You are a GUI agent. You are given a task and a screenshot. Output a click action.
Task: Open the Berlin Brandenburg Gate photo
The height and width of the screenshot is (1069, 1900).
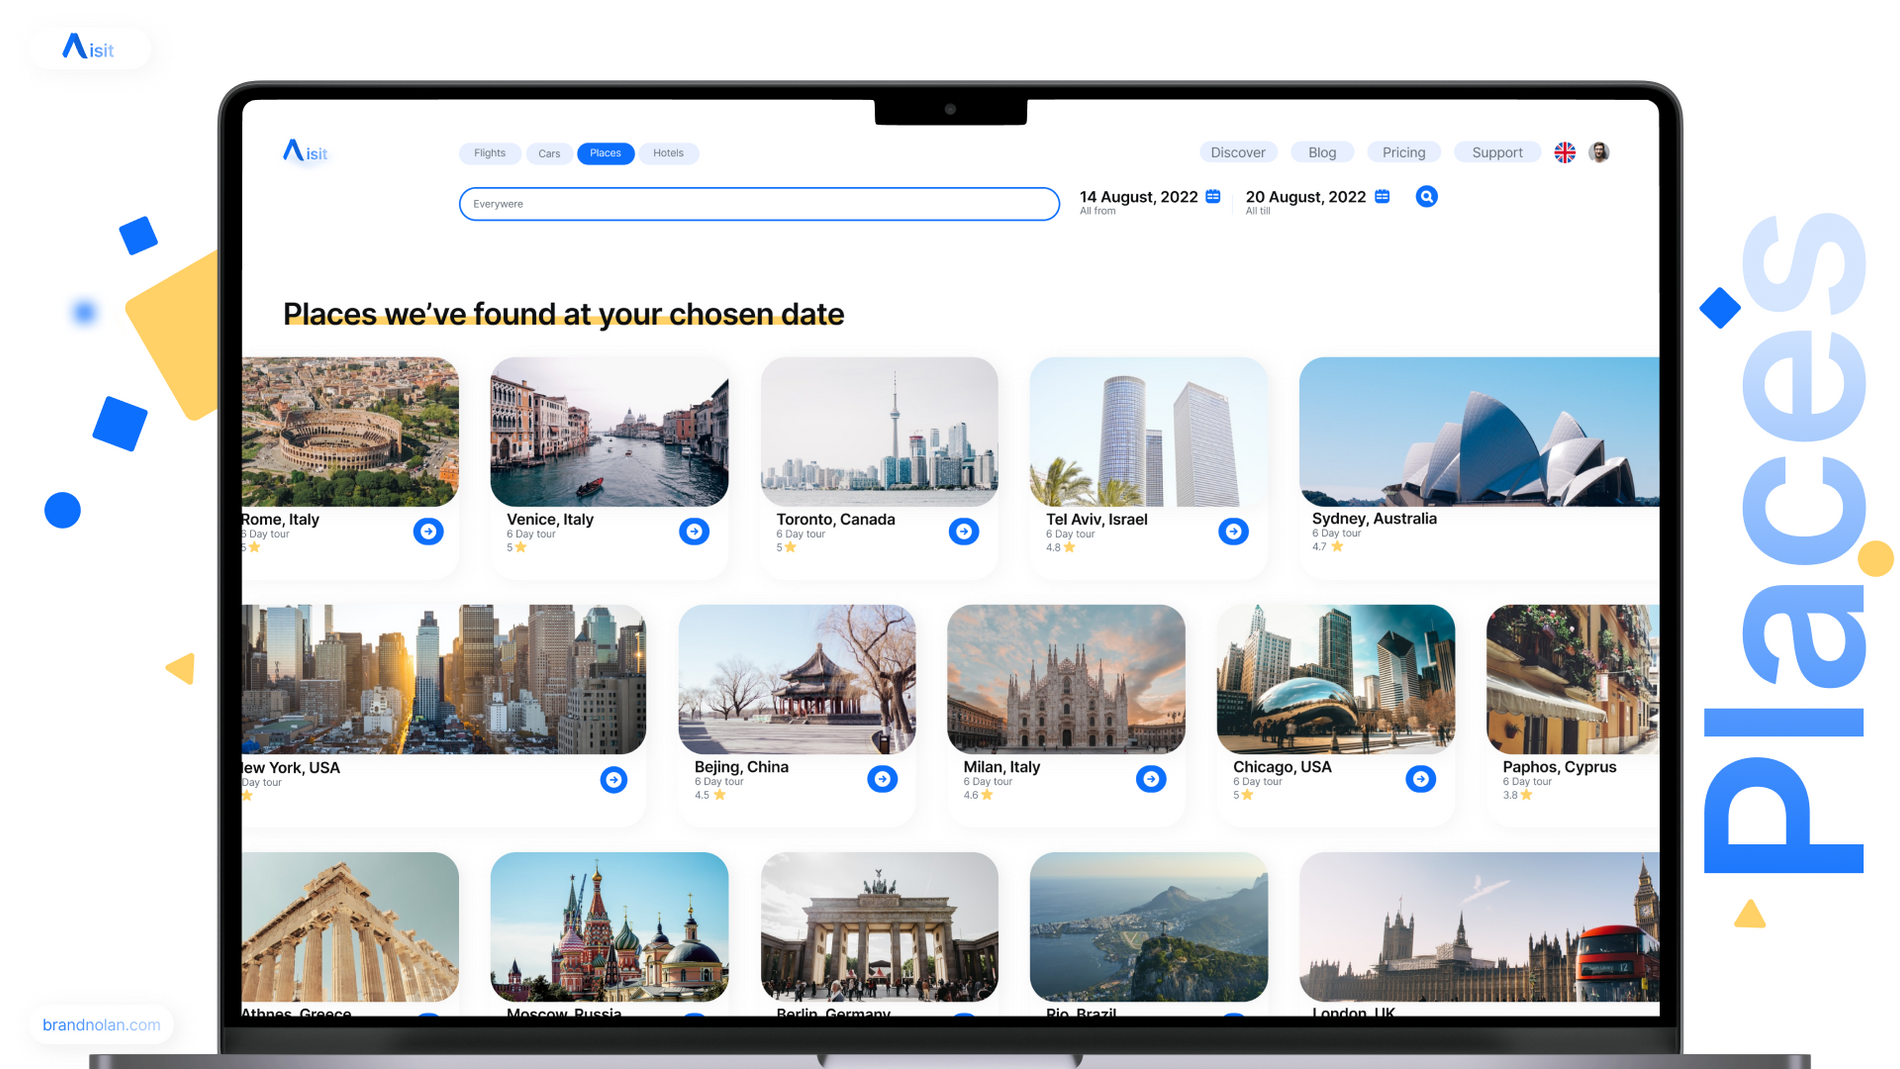click(879, 927)
